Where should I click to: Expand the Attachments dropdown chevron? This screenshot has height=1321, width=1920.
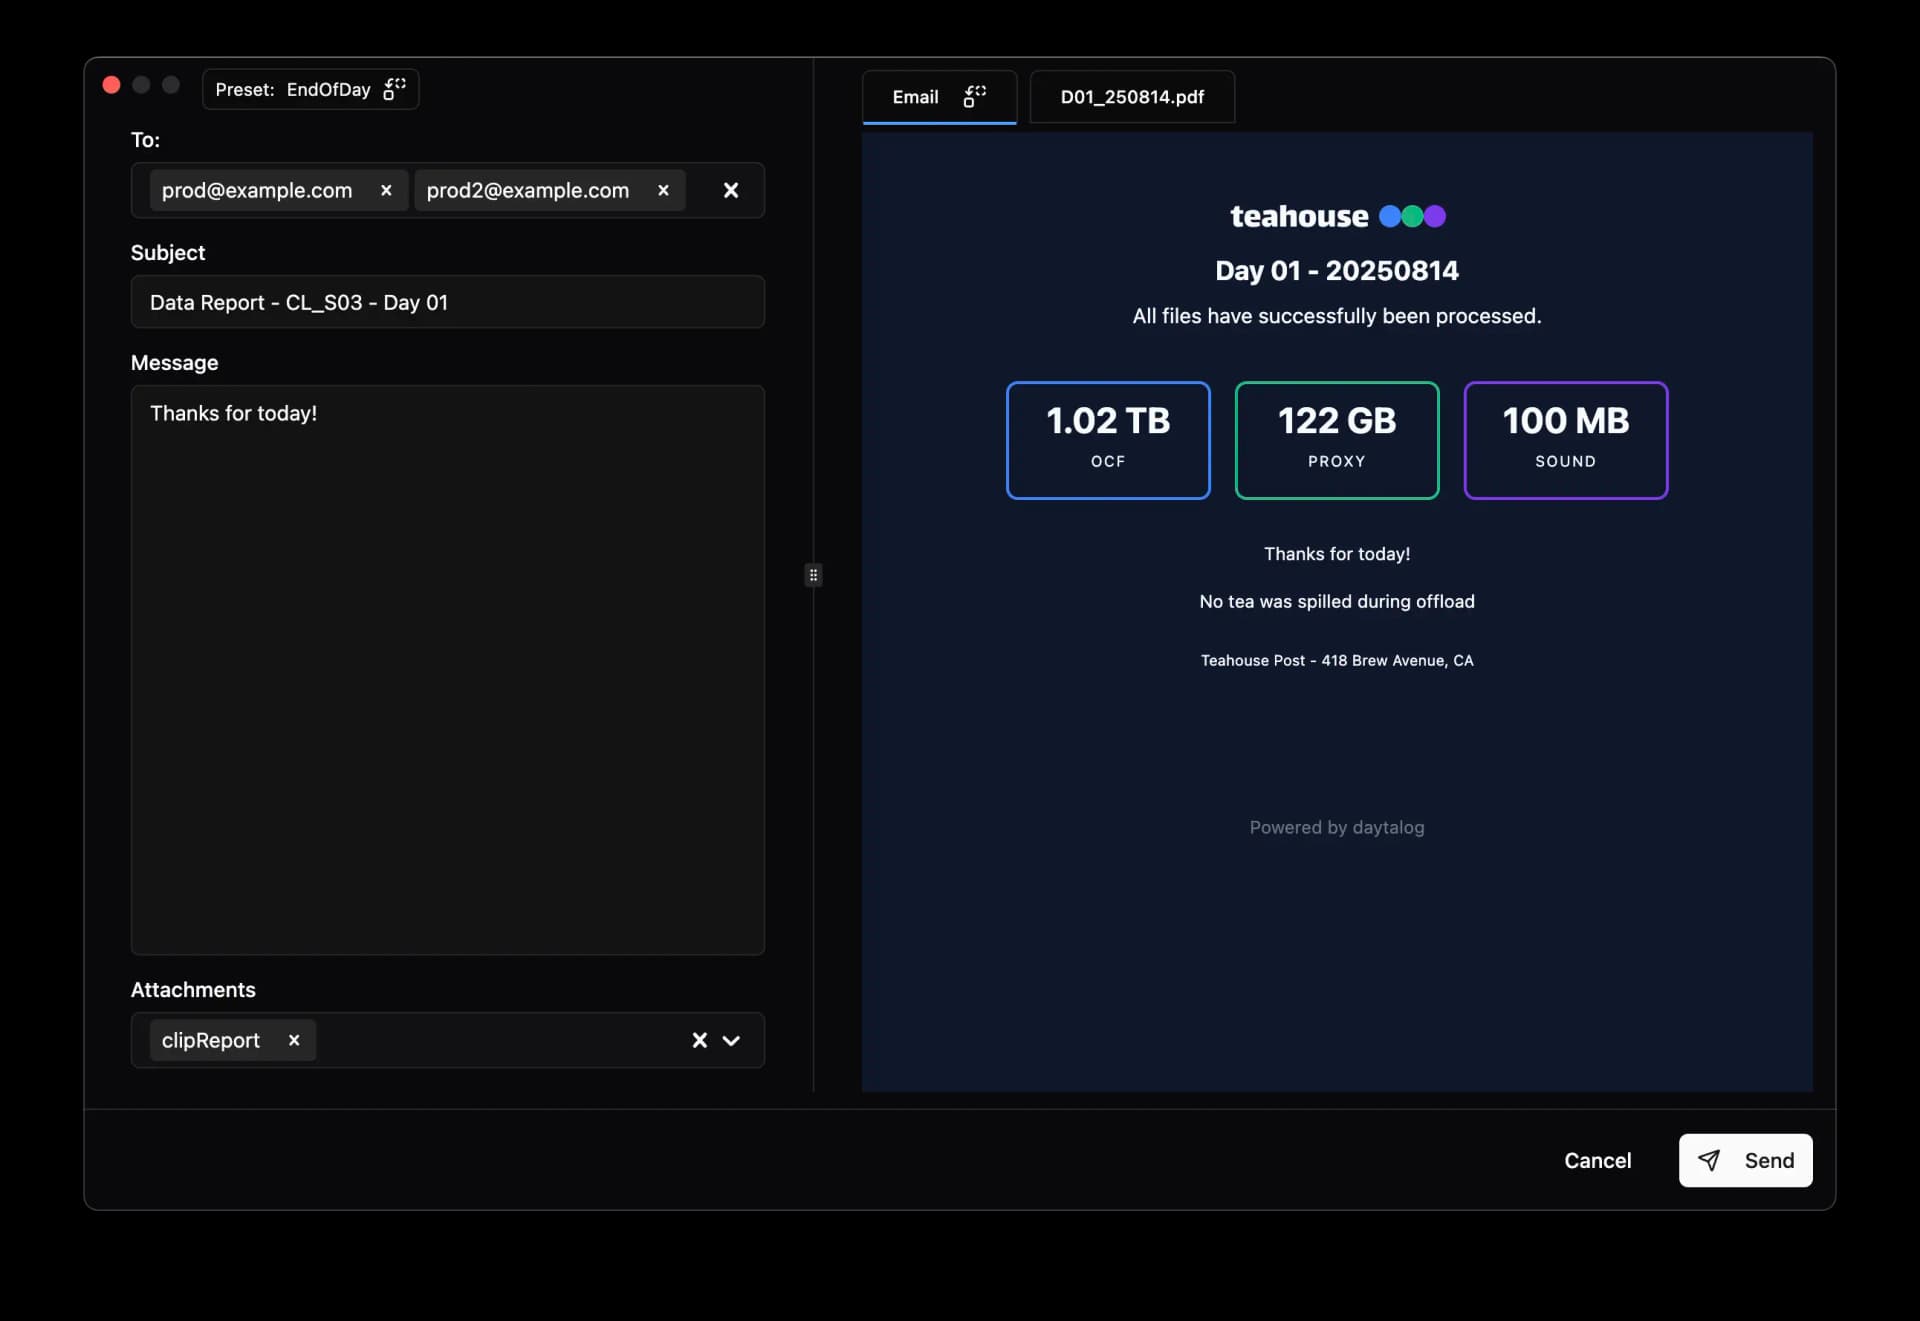pyautogui.click(x=732, y=1040)
